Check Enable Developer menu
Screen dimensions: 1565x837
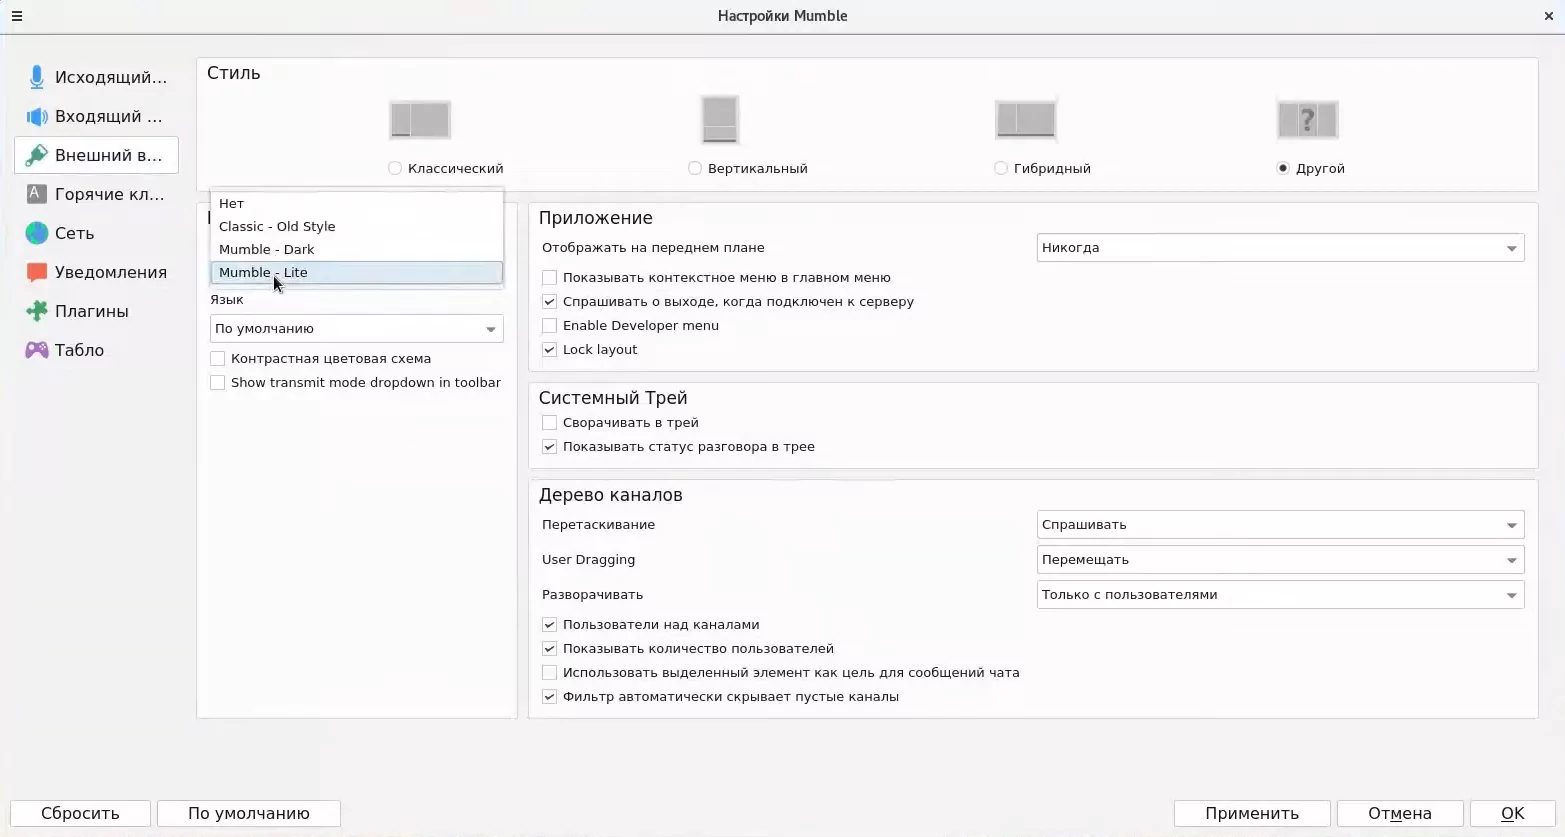[549, 326]
